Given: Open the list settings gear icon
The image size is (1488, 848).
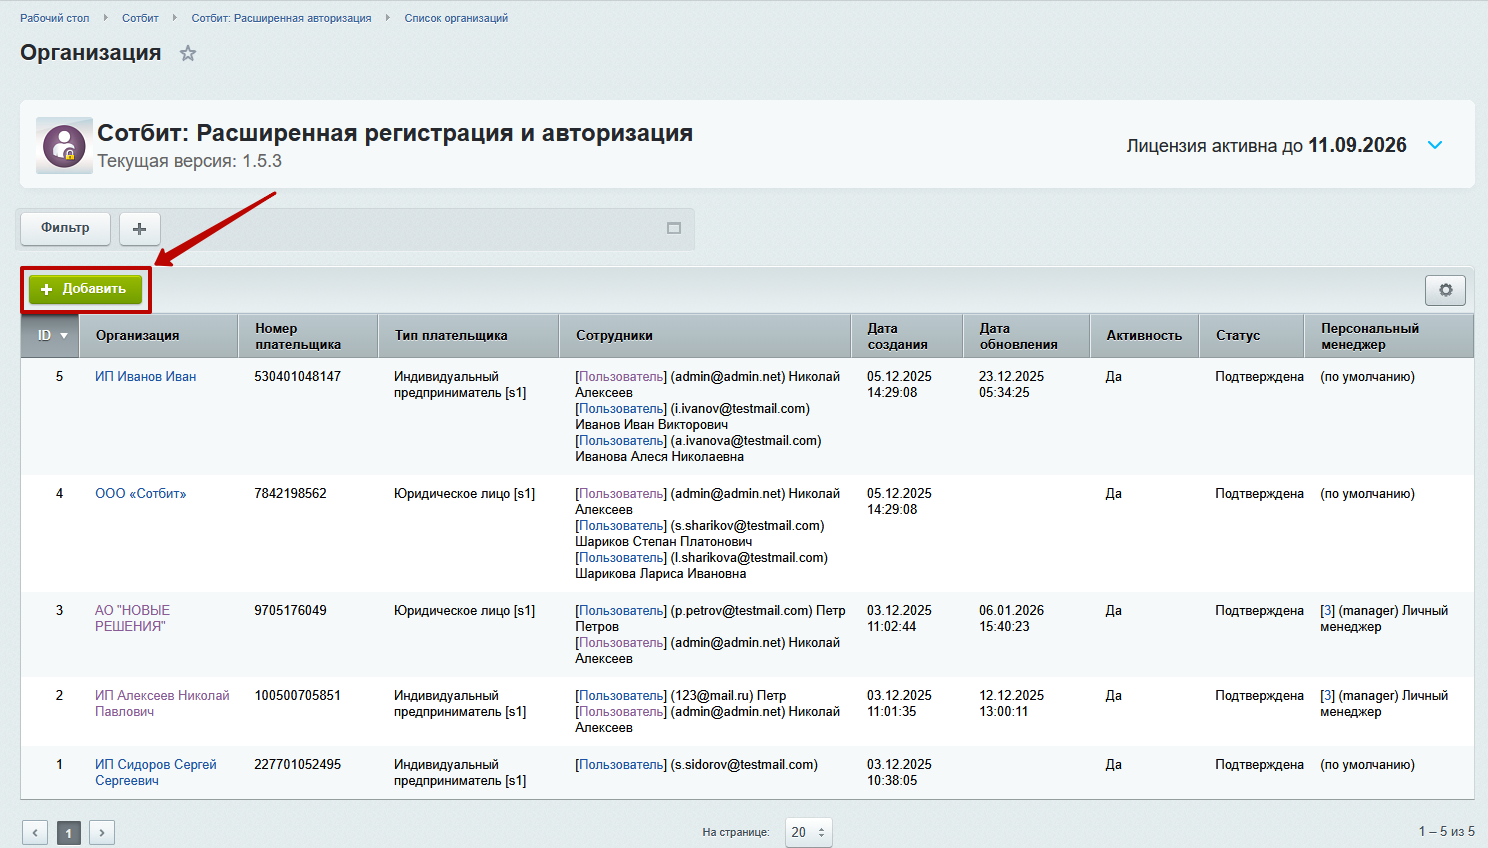Looking at the screenshot, I should point(1445,289).
